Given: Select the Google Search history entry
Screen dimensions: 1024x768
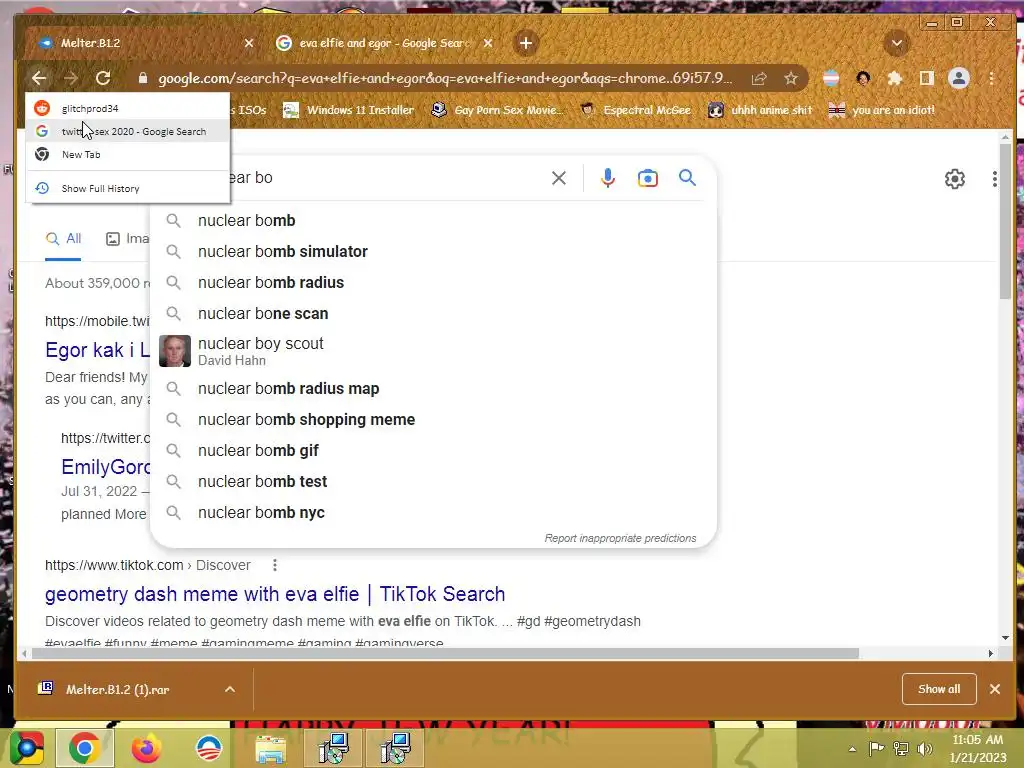Looking at the screenshot, I should point(128,131).
